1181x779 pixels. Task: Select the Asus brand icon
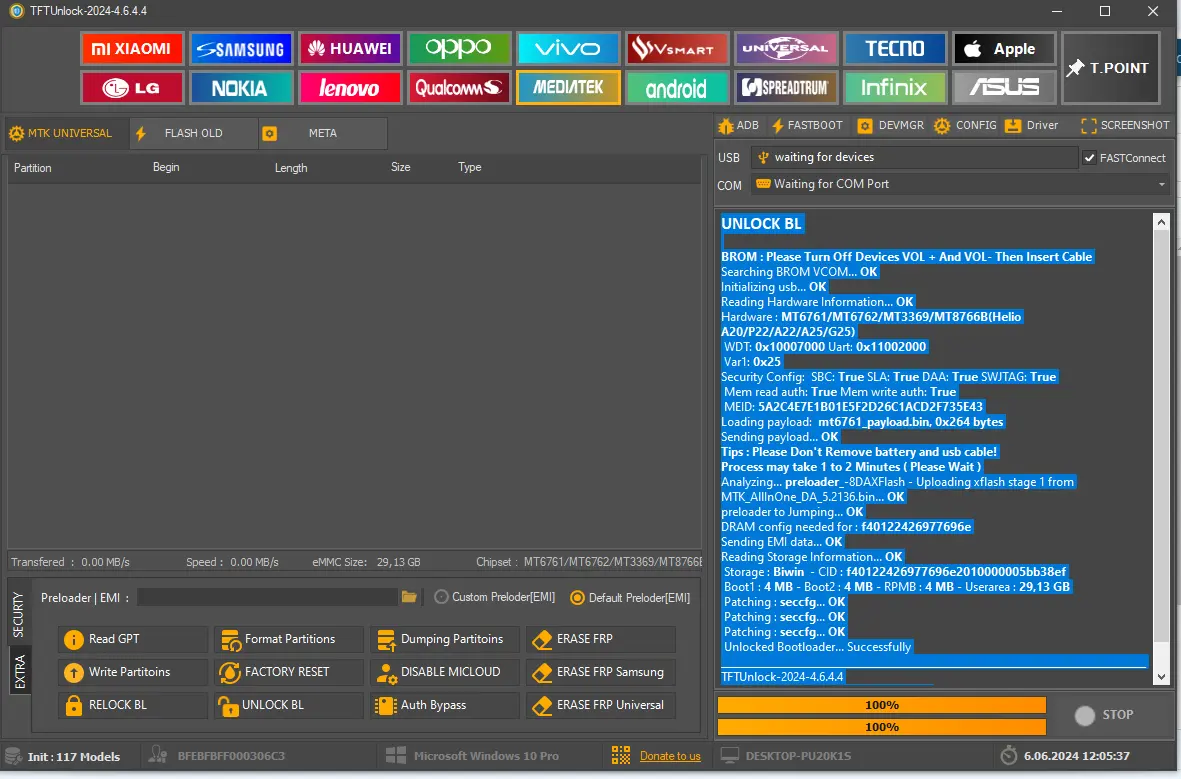[1004, 88]
